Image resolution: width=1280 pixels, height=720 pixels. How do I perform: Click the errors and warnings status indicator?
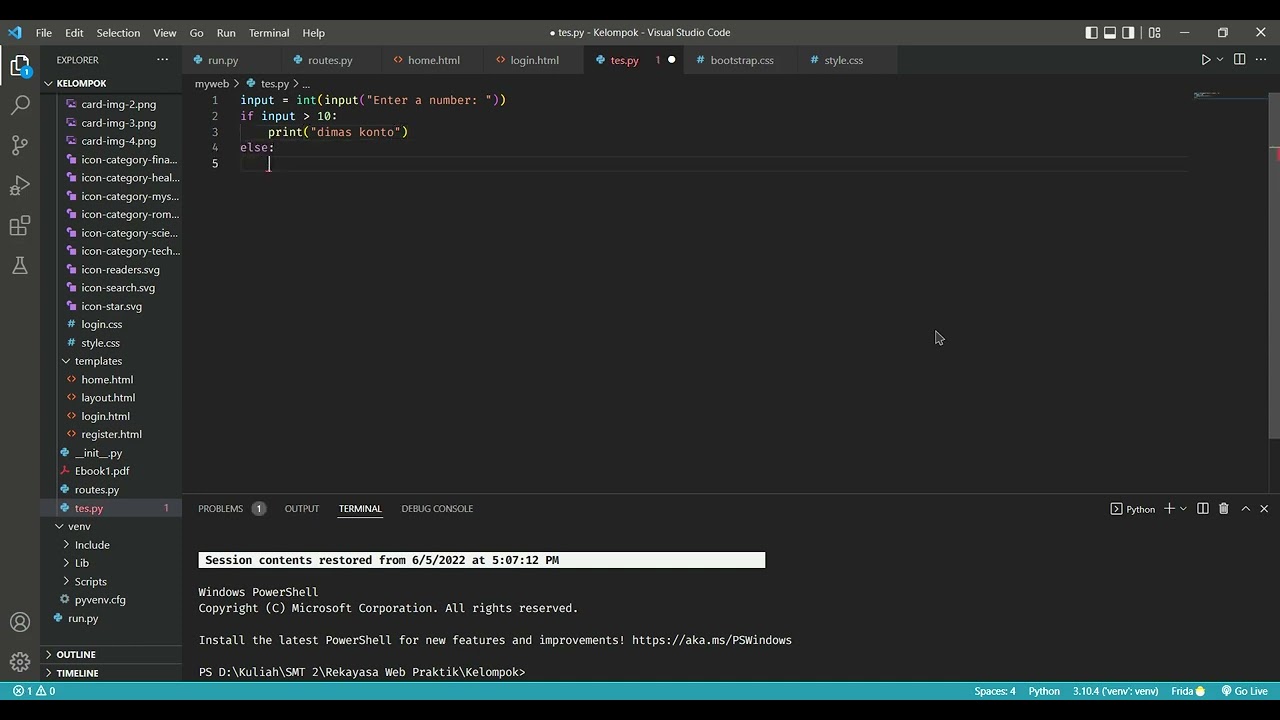[34, 691]
